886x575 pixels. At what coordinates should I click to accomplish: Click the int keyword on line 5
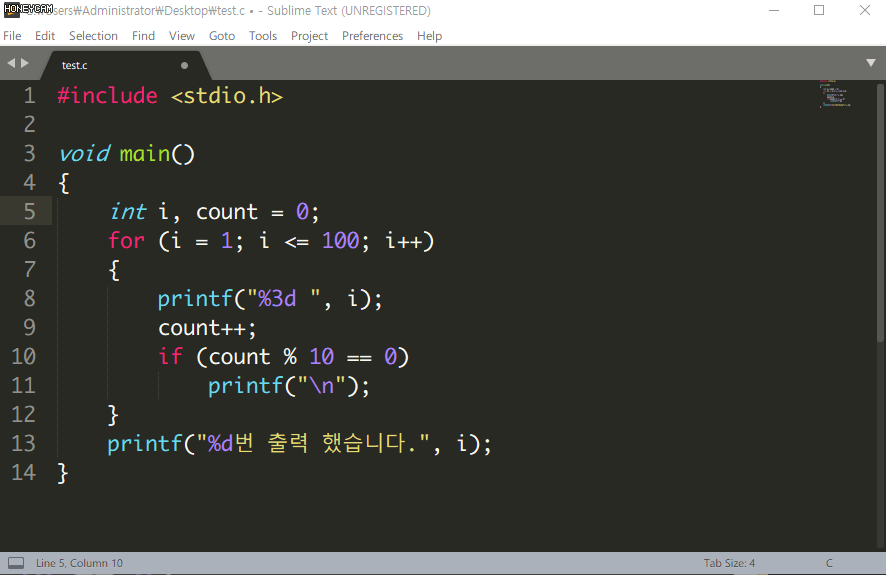128,212
